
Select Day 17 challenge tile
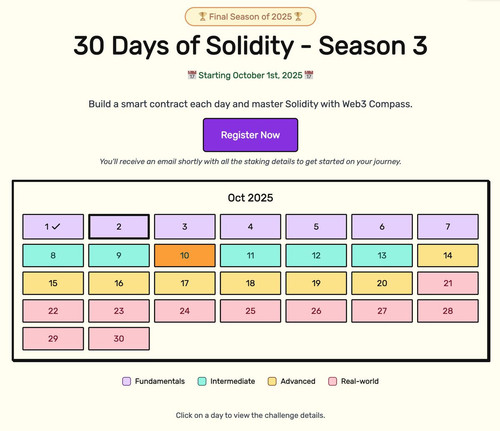(185, 283)
